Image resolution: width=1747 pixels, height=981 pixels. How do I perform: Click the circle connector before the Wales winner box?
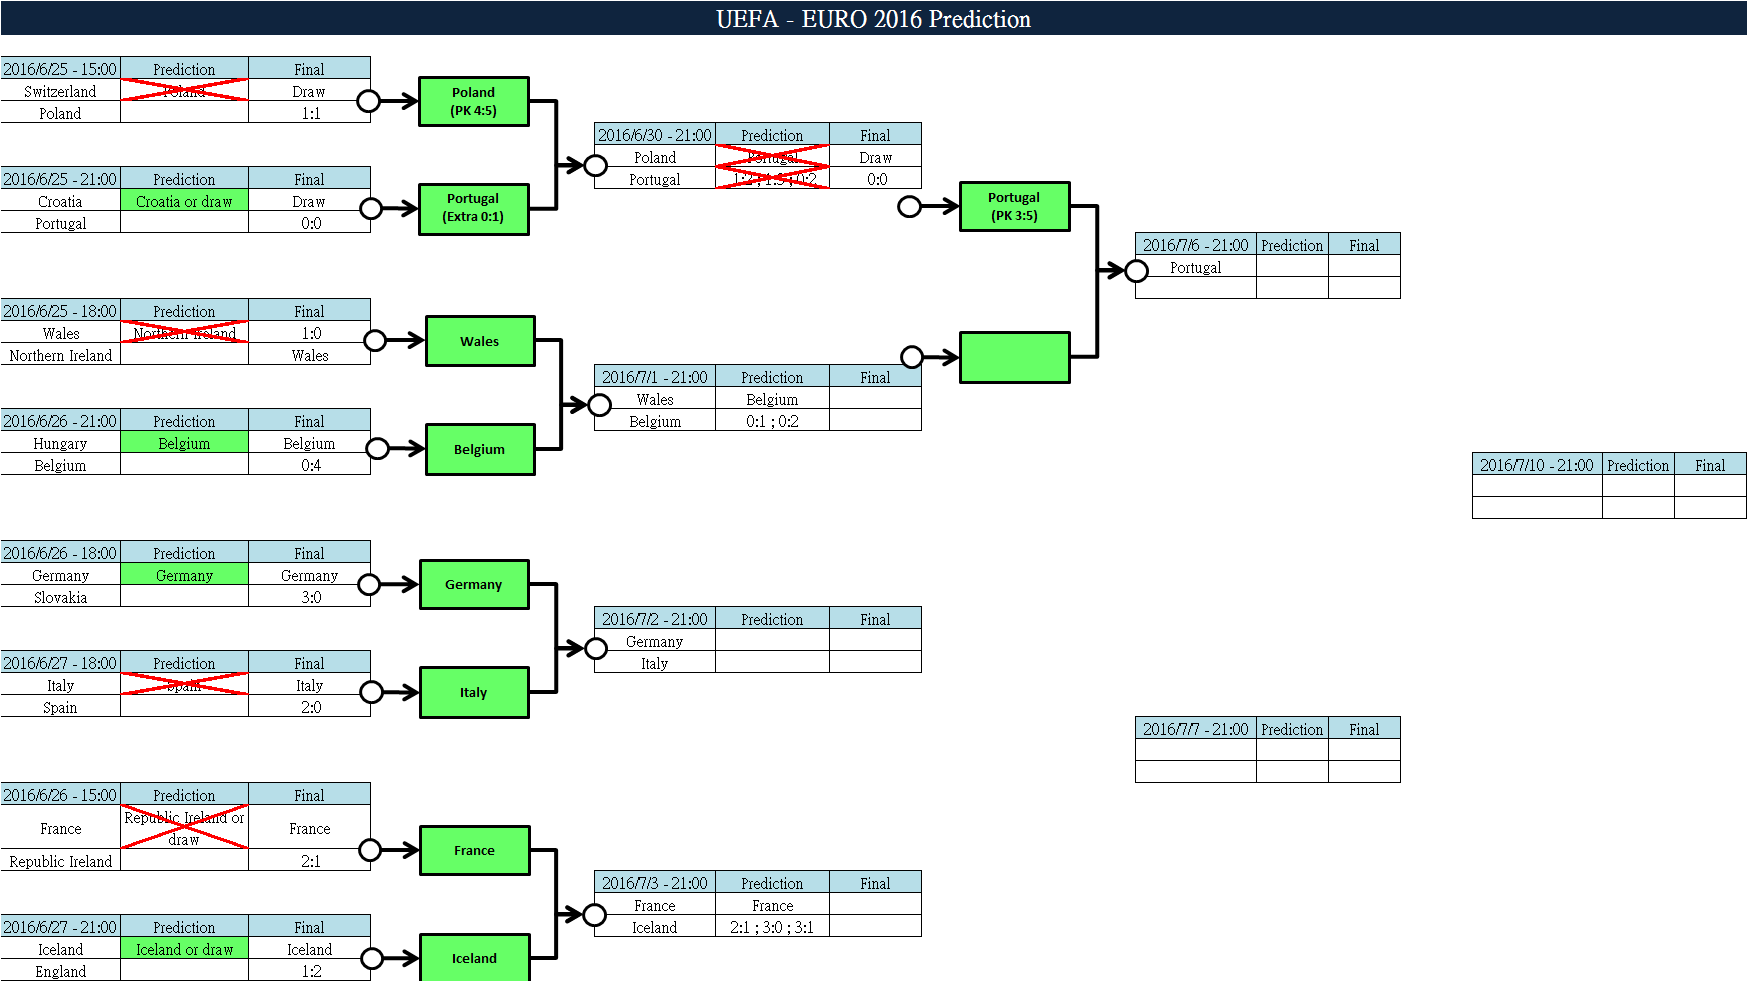point(375,341)
